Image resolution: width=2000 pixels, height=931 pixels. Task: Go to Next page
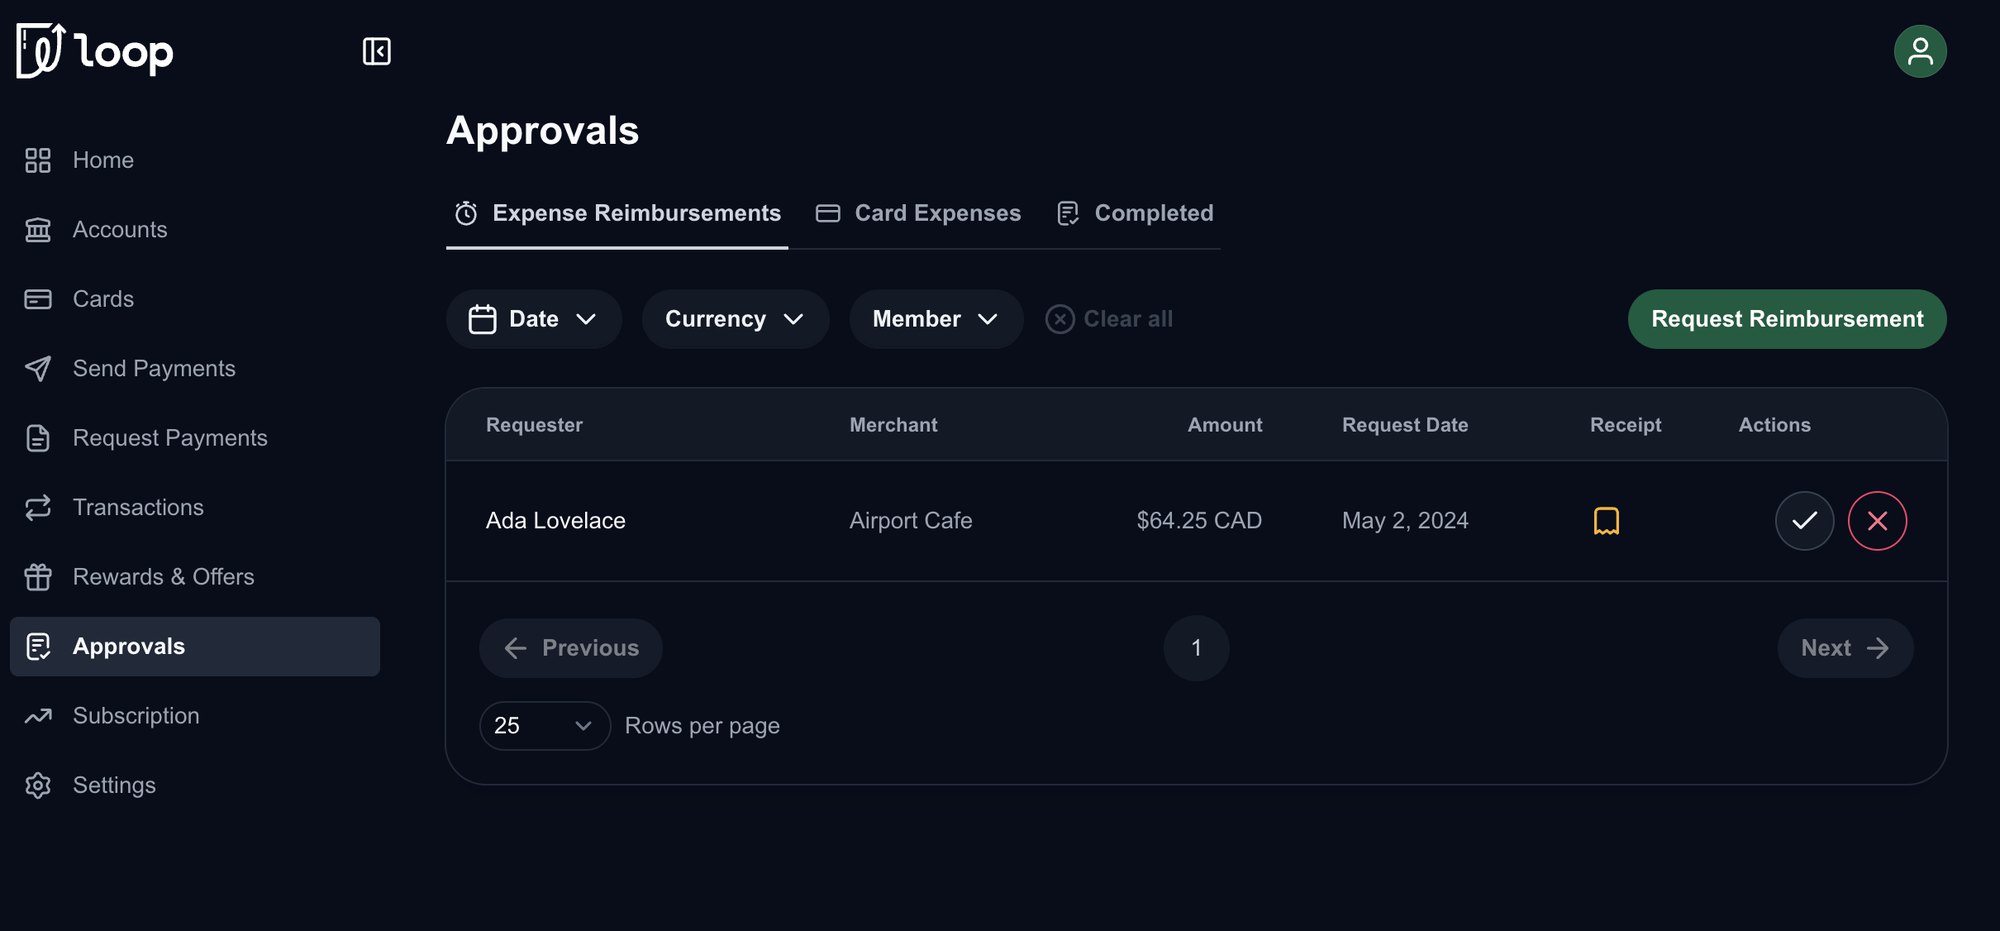[x=1845, y=648]
